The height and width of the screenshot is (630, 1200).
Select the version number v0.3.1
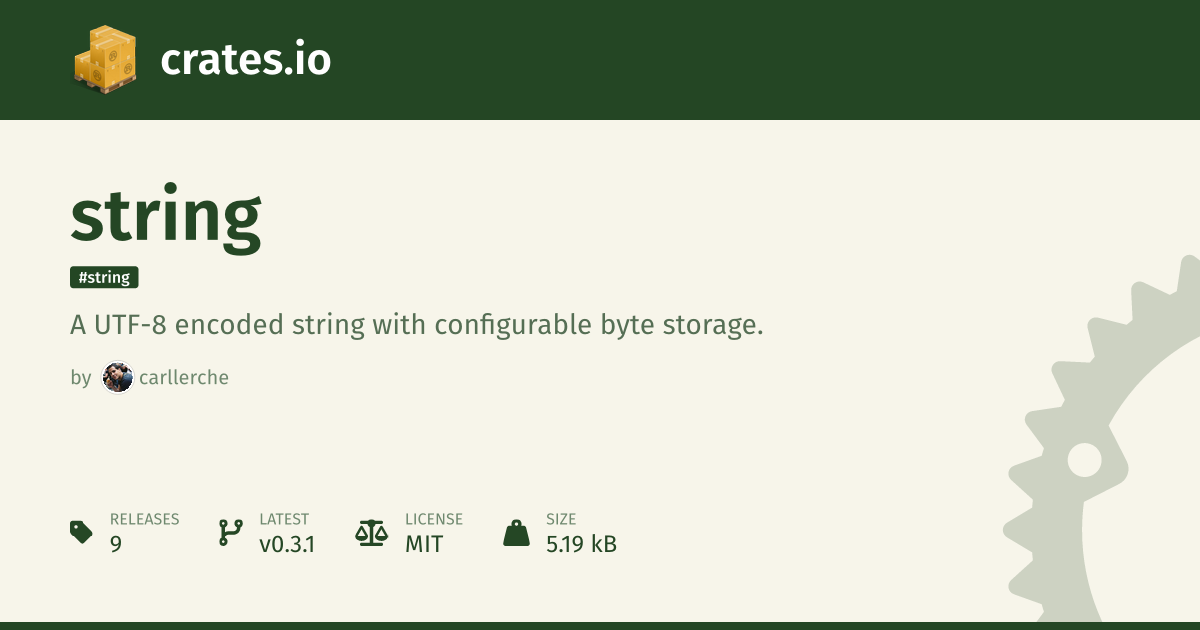pos(287,545)
